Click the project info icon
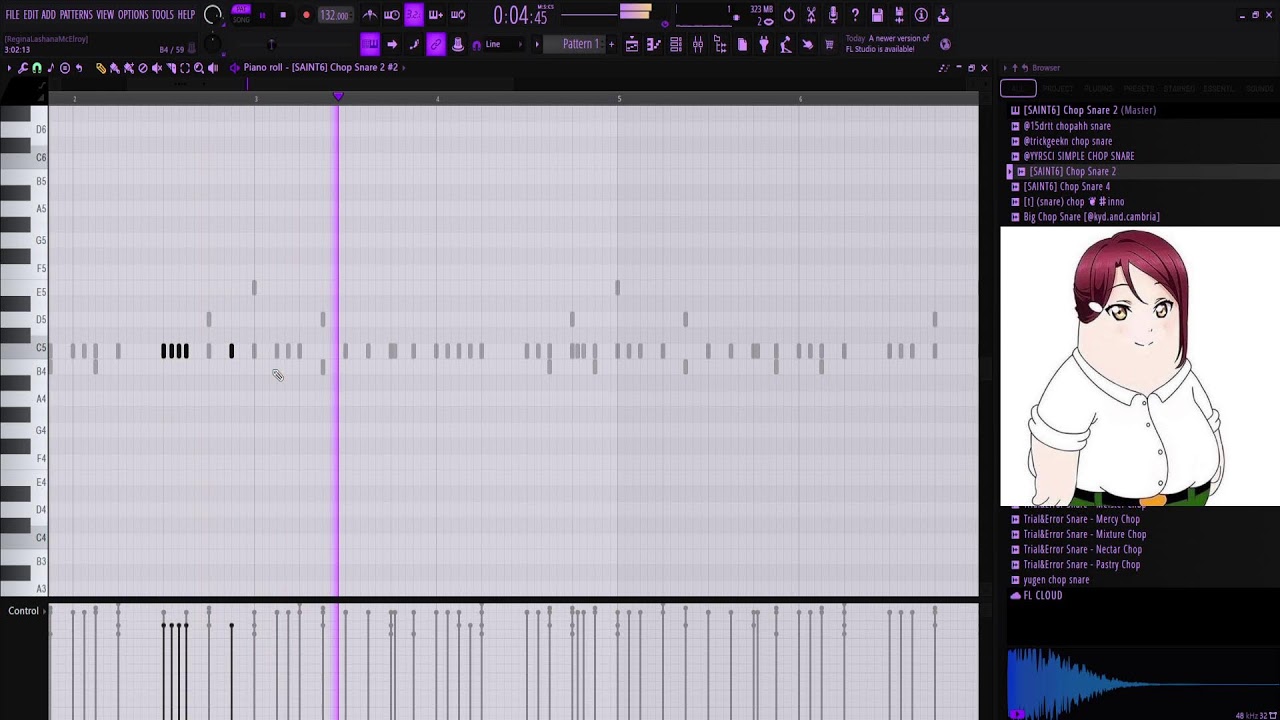This screenshot has width=1280, height=720. pos(921,15)
